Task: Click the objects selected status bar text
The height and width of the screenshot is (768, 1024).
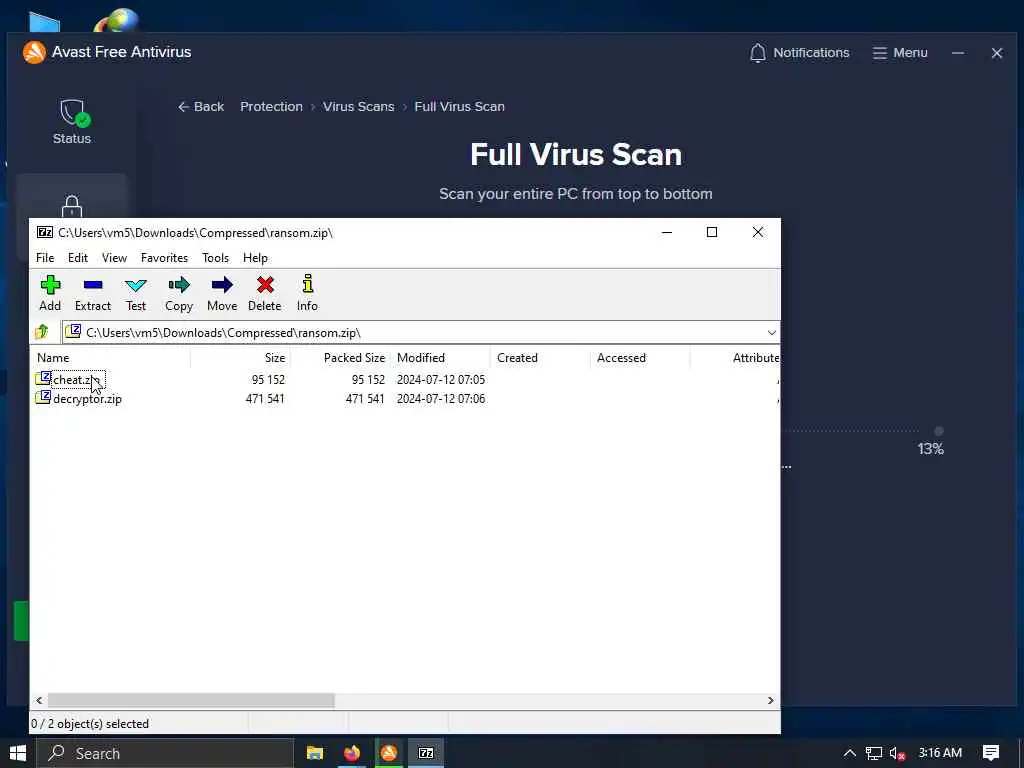Action: point(90,724)
